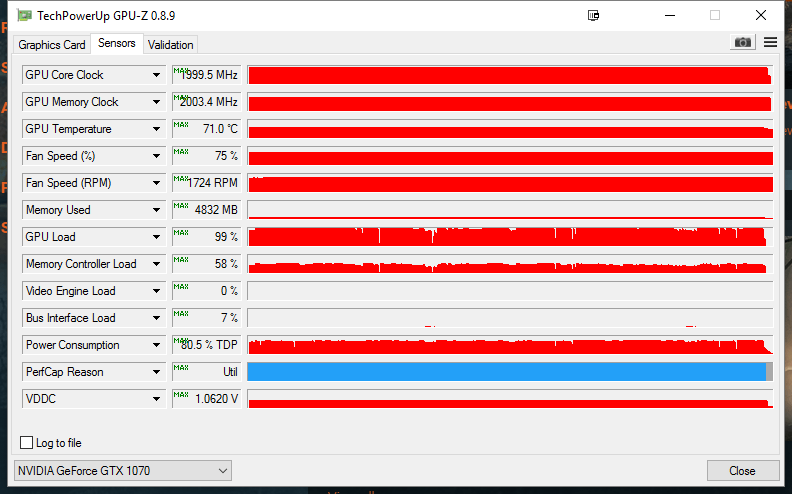Open the NVIDIA GeForce GTX 1070 selector
The image size is (792, 494).
coord(123,470)
